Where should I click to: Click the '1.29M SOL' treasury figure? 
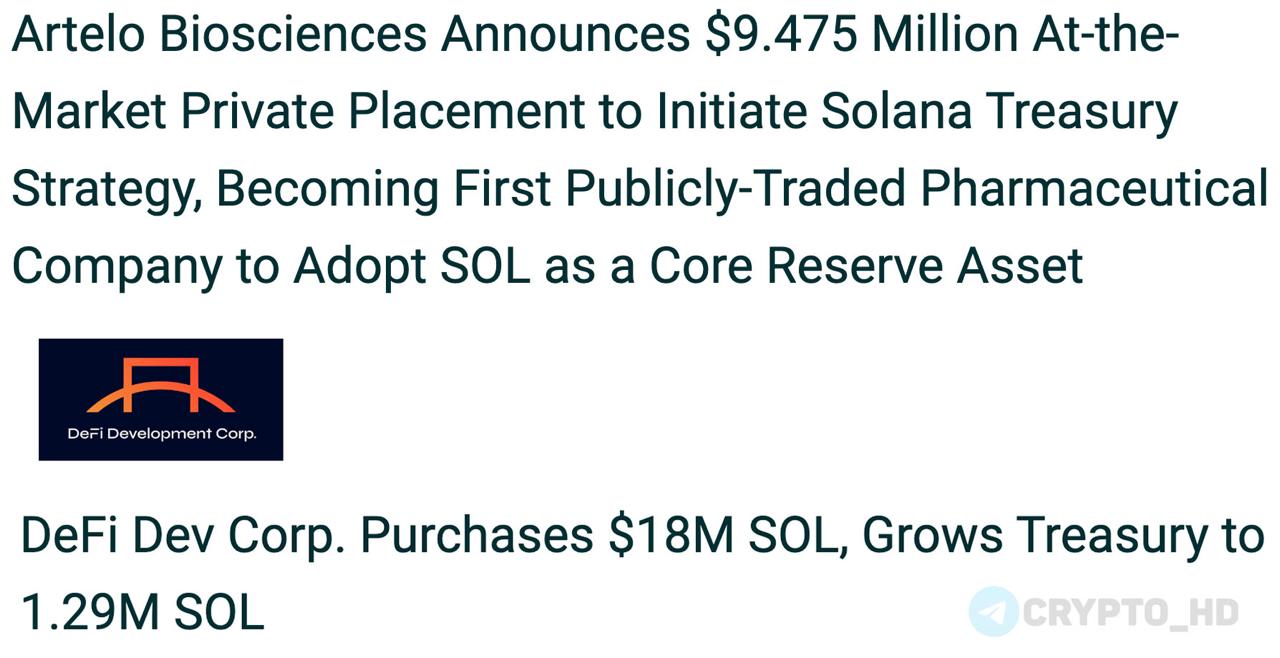click(x=141, y=612)
